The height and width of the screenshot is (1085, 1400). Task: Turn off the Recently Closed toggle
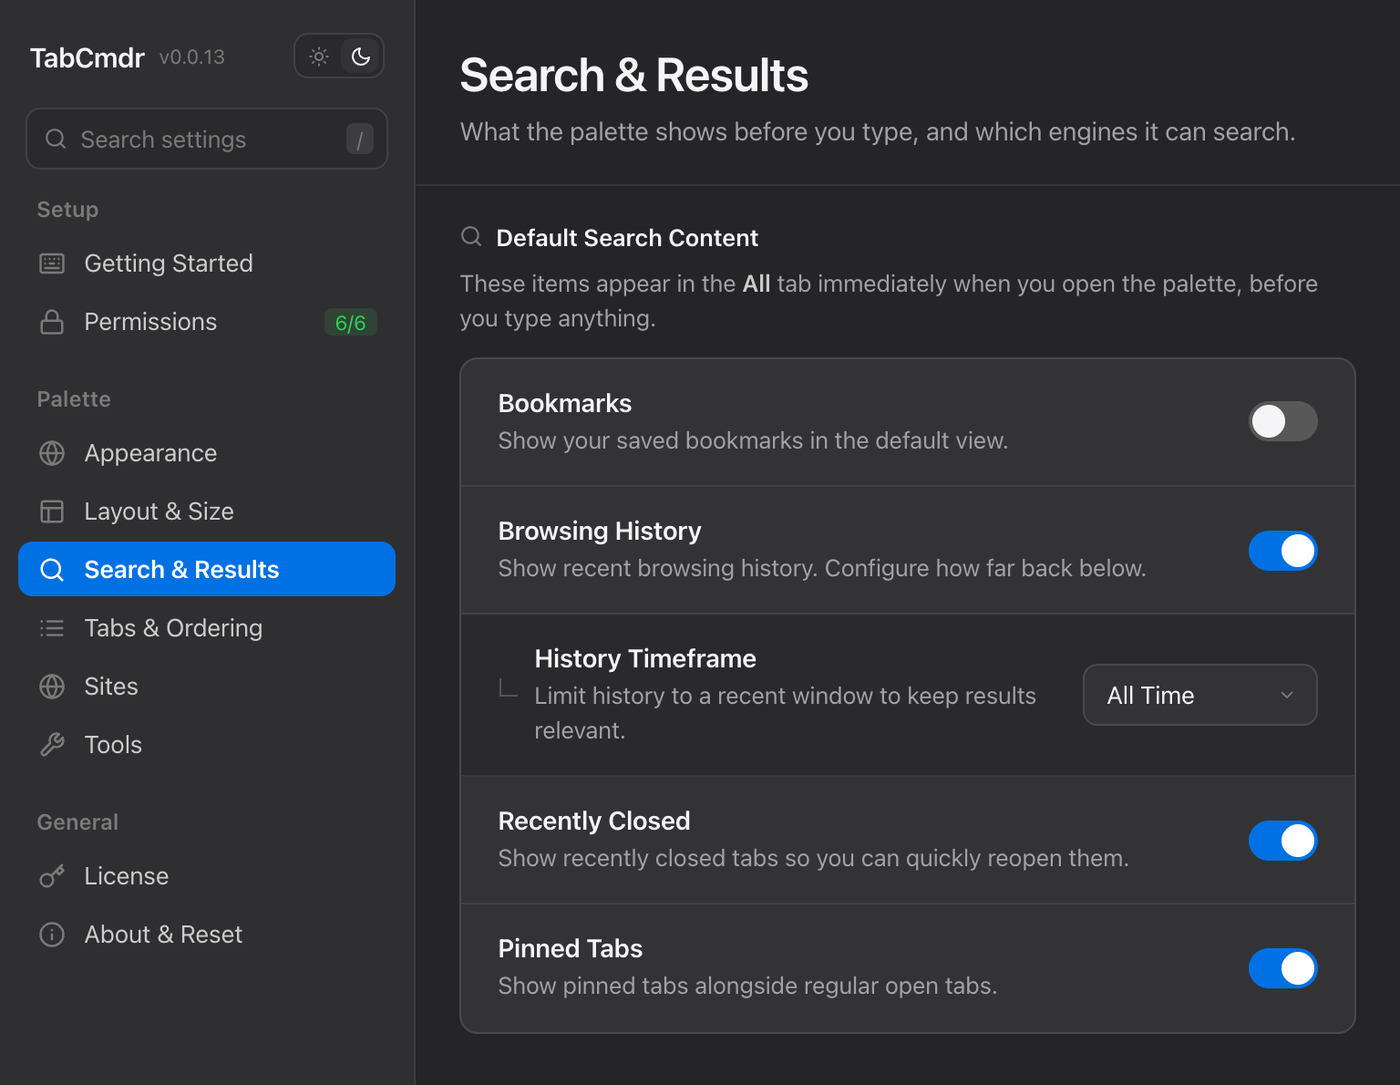click(1283, 841)
